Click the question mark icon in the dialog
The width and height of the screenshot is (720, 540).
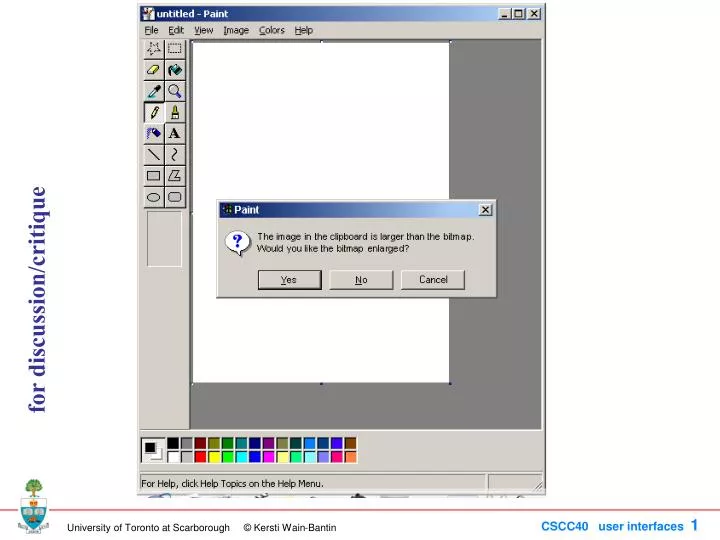(237, 242)
